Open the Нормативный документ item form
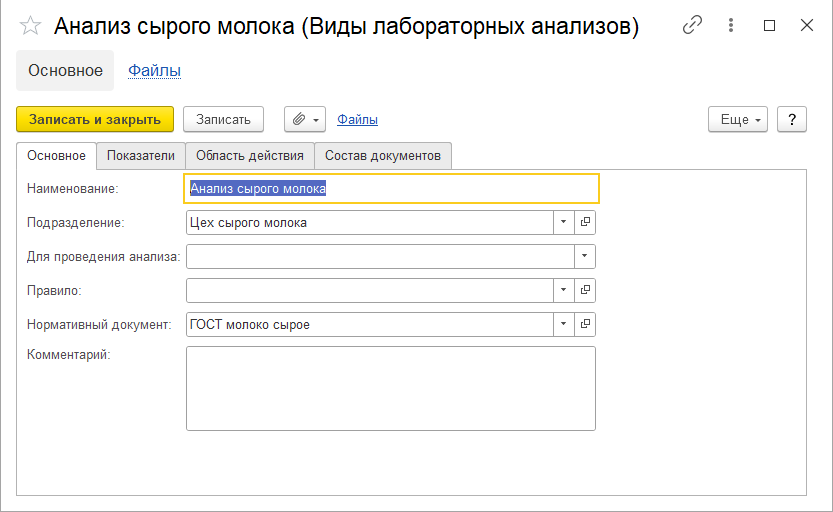This screenshot has width=833, height=512. pos(586,324)
